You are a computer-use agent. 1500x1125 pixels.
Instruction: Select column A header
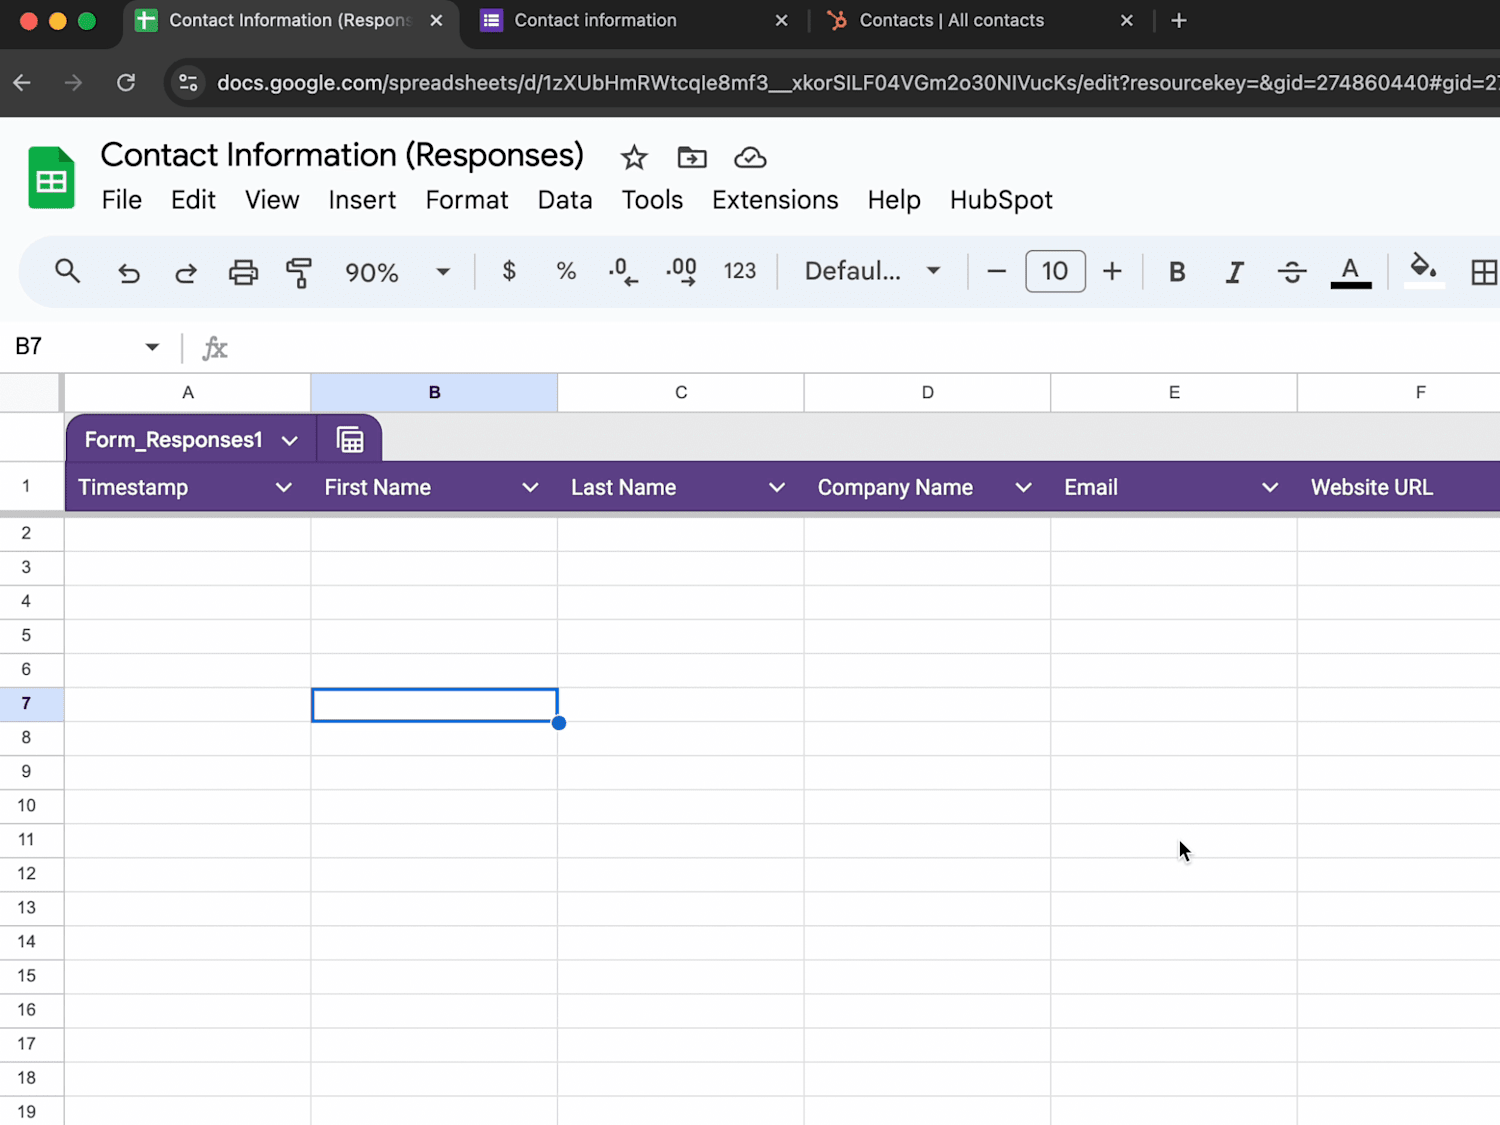(x=188, y=393)
